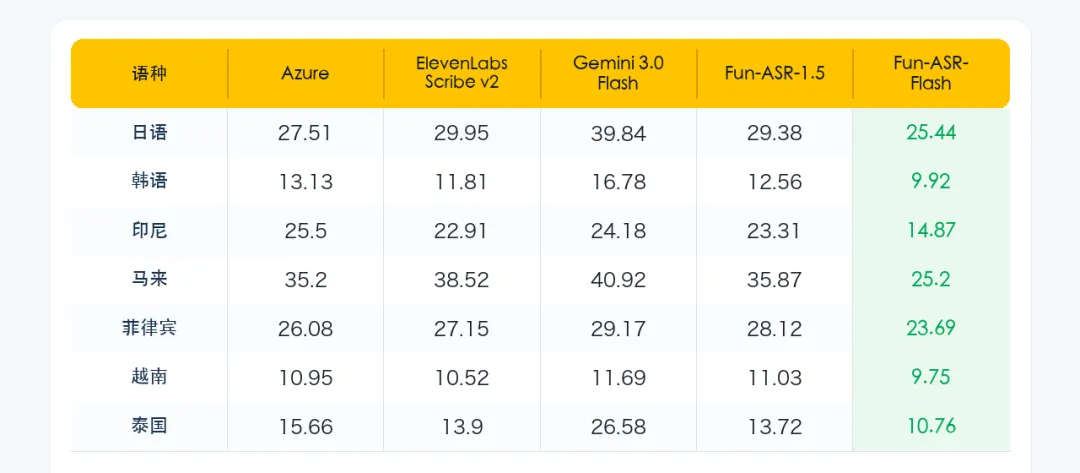Select the 韩语 row label
The height and width of the screenshot is (473, 1080).
tap(149, 181)
